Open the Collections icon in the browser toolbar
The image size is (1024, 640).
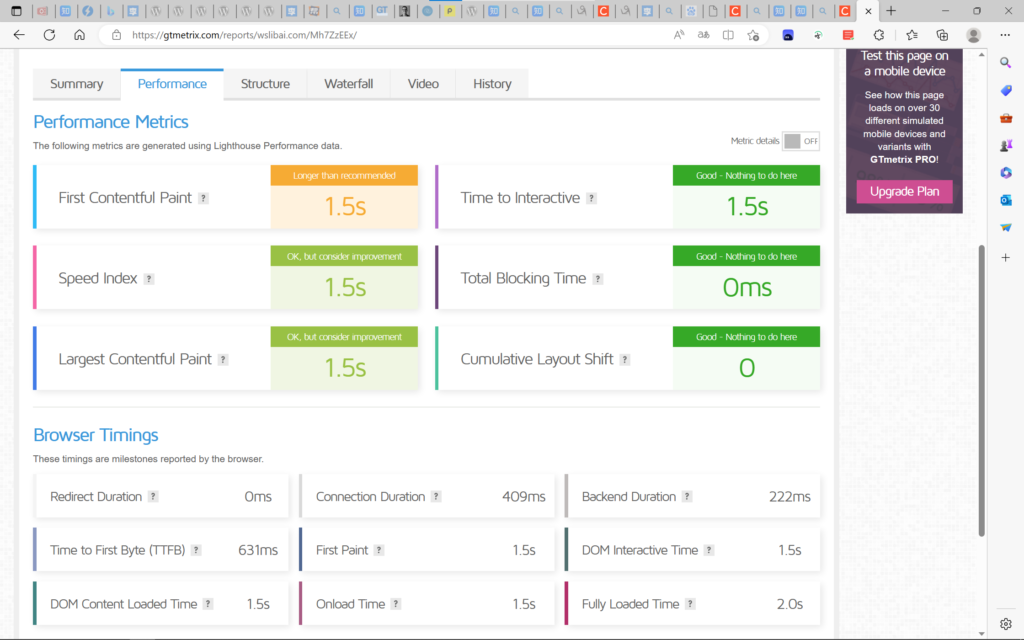coord(942,34)
